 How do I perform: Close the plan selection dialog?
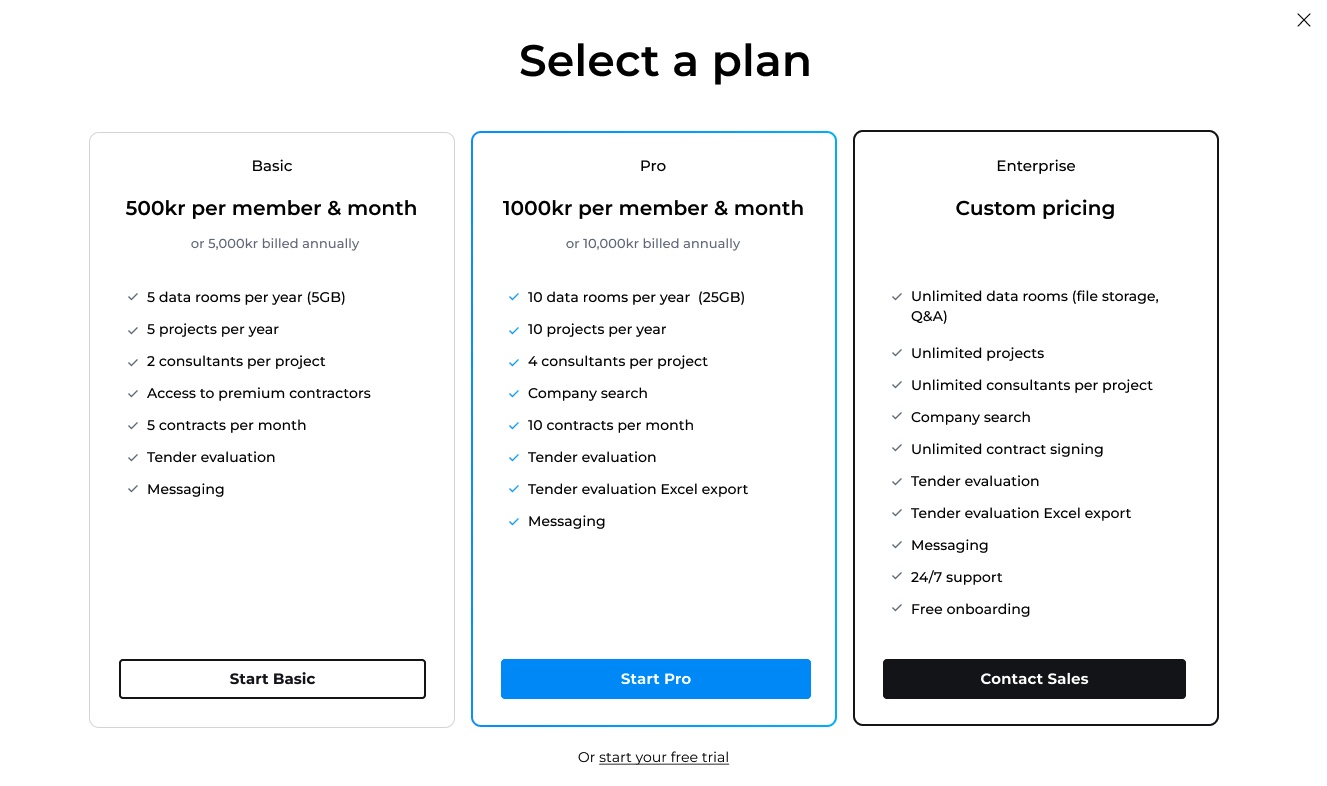tap(1303, 20)
